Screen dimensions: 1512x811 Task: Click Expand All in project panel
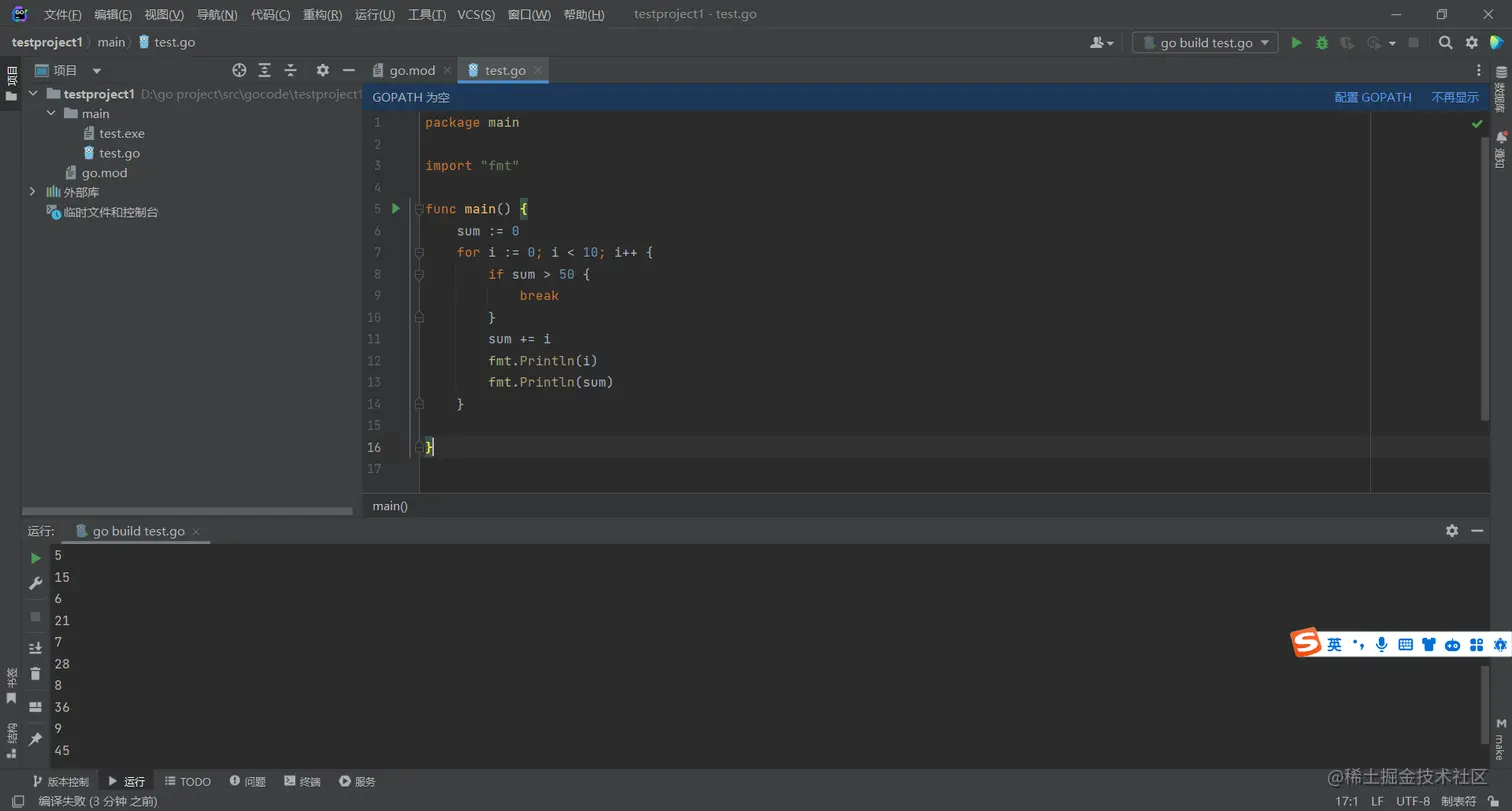pos(265,70)
